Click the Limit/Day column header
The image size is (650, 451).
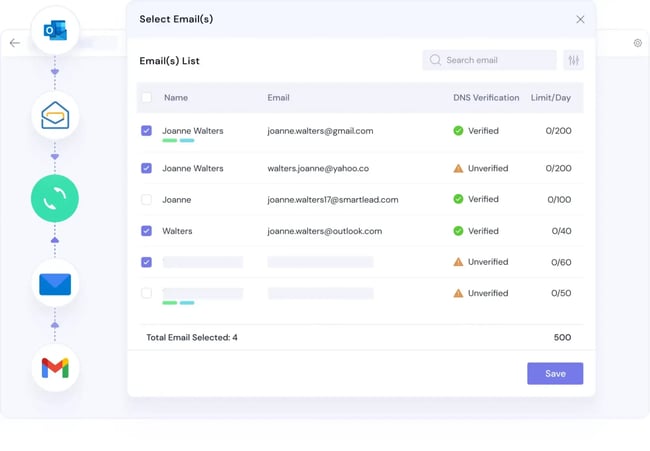551,98
